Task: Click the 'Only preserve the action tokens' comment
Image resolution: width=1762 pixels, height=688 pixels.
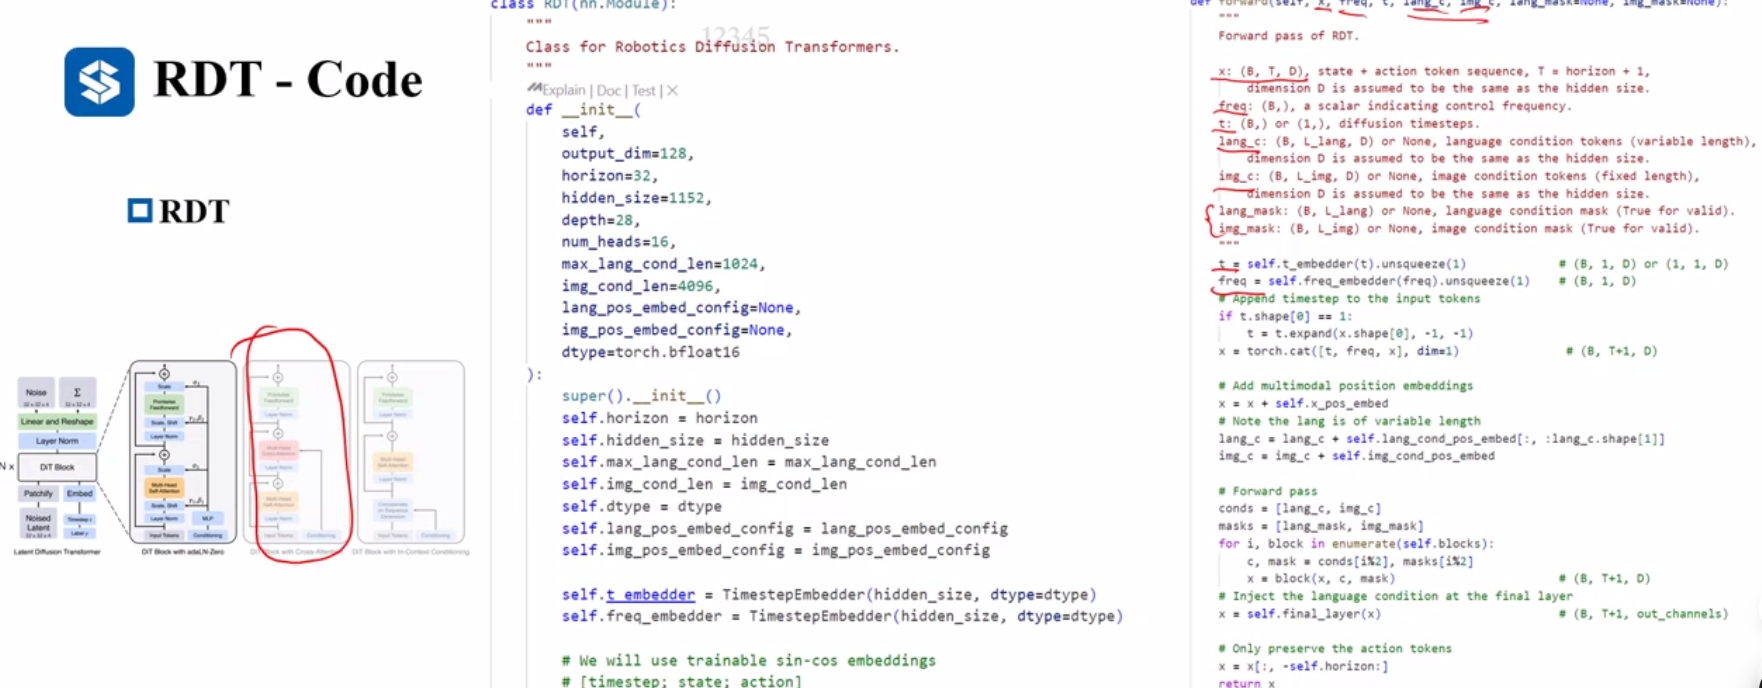Action: tap(1335, 649)
